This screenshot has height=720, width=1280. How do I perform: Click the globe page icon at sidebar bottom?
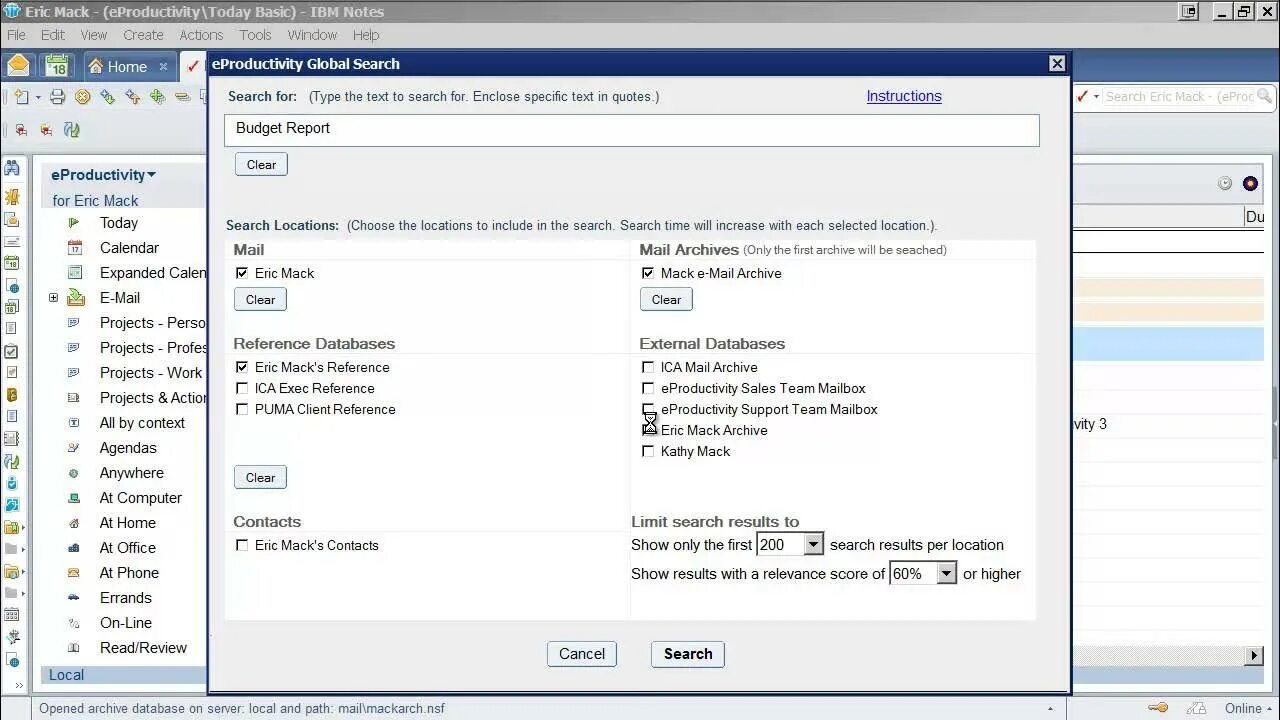pyautogui.click(x=12, y=661)
